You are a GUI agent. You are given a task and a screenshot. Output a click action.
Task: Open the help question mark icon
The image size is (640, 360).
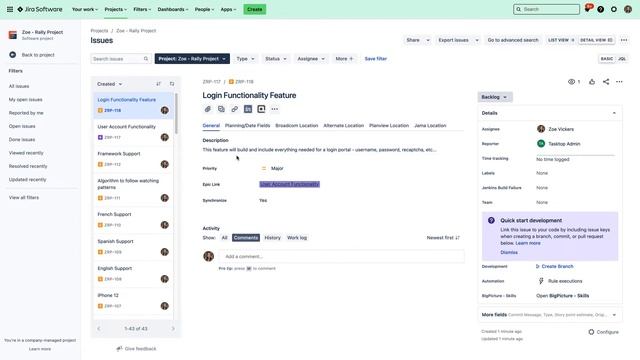[600, 9]
